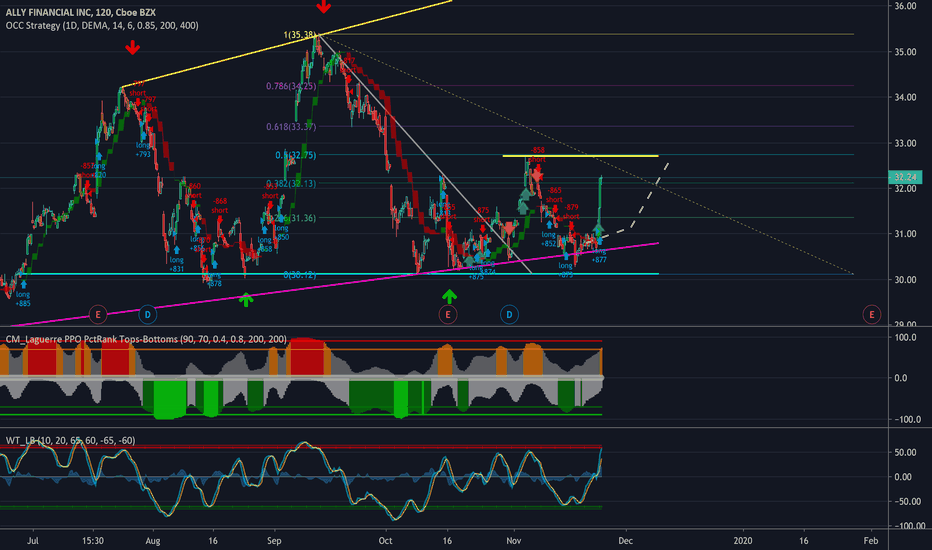
Task: Open the earnings E marker in mid-October
Action: (x=448, y=314)
